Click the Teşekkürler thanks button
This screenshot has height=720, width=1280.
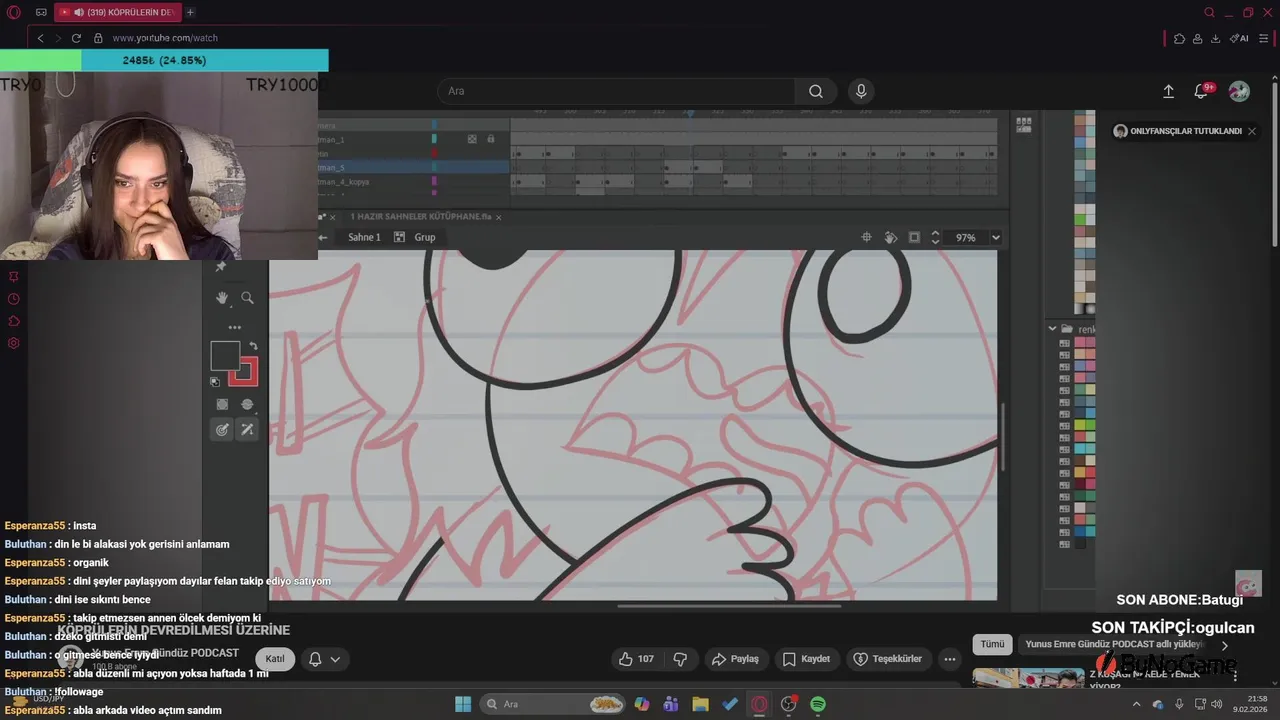click(x=888, y=659)
